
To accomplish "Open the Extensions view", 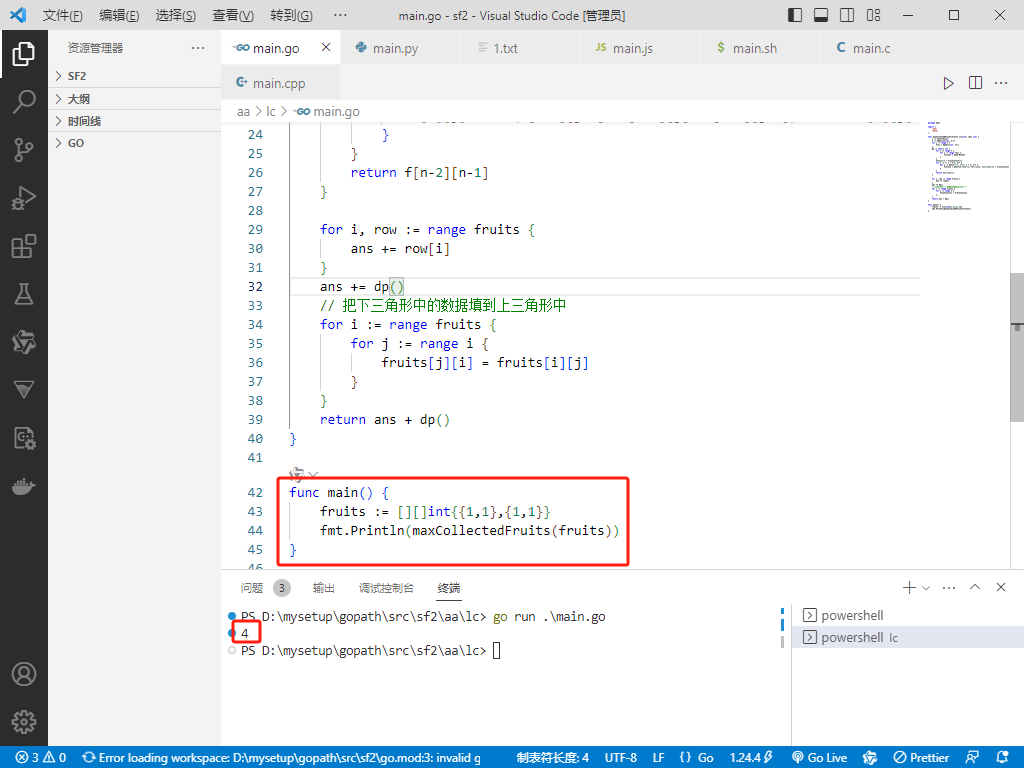I will coord(24,246).
